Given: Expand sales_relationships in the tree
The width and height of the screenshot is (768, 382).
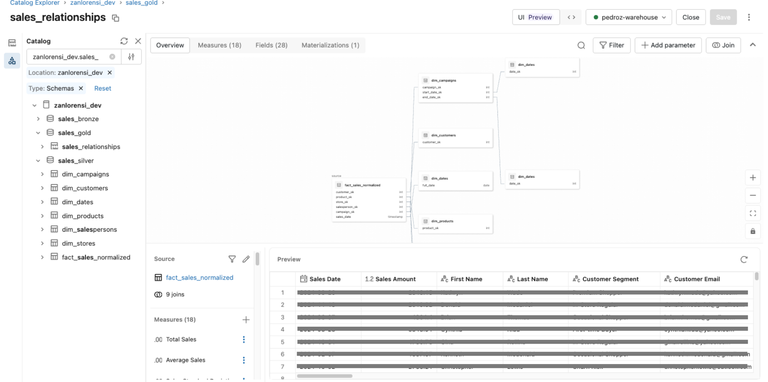Looking at the screenshot, I should click(42, 146).
